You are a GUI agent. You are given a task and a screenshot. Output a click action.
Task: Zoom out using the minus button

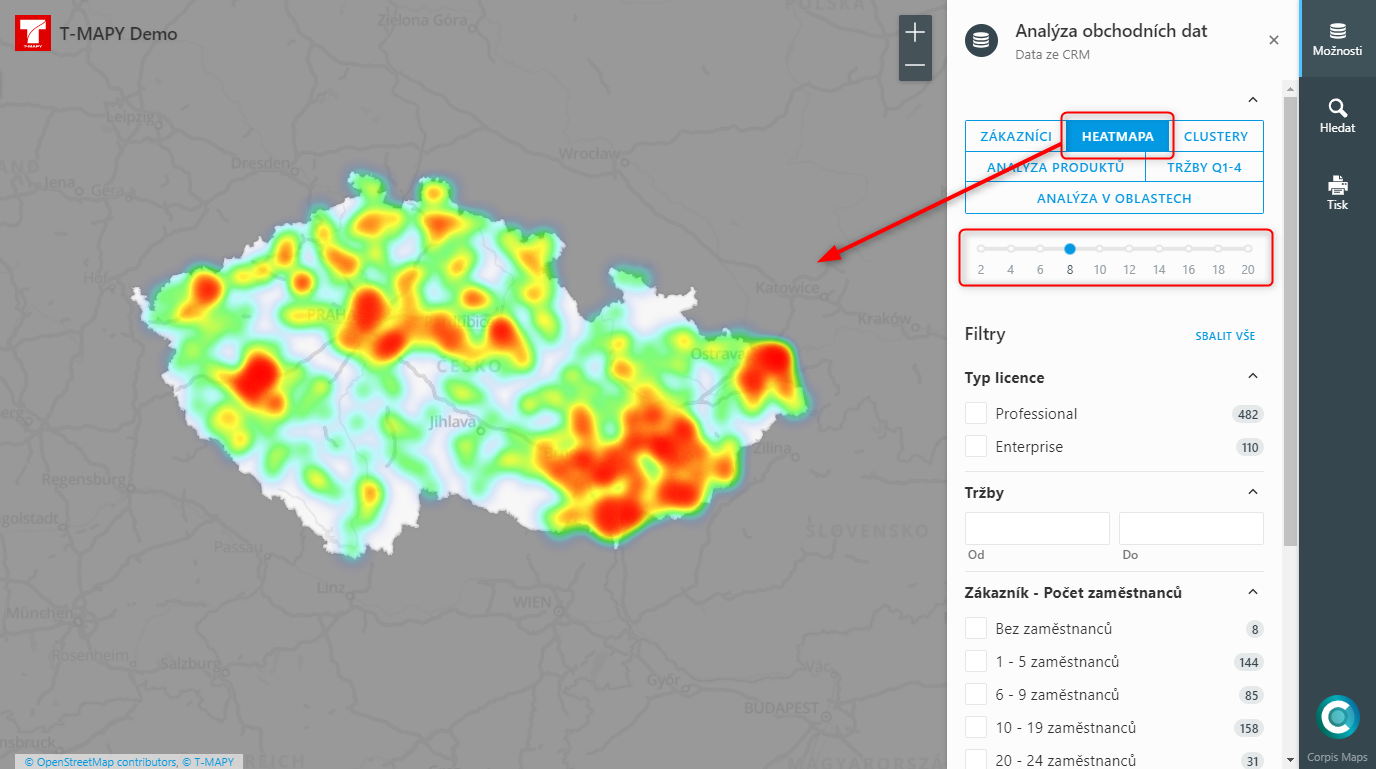click(914, 66)
